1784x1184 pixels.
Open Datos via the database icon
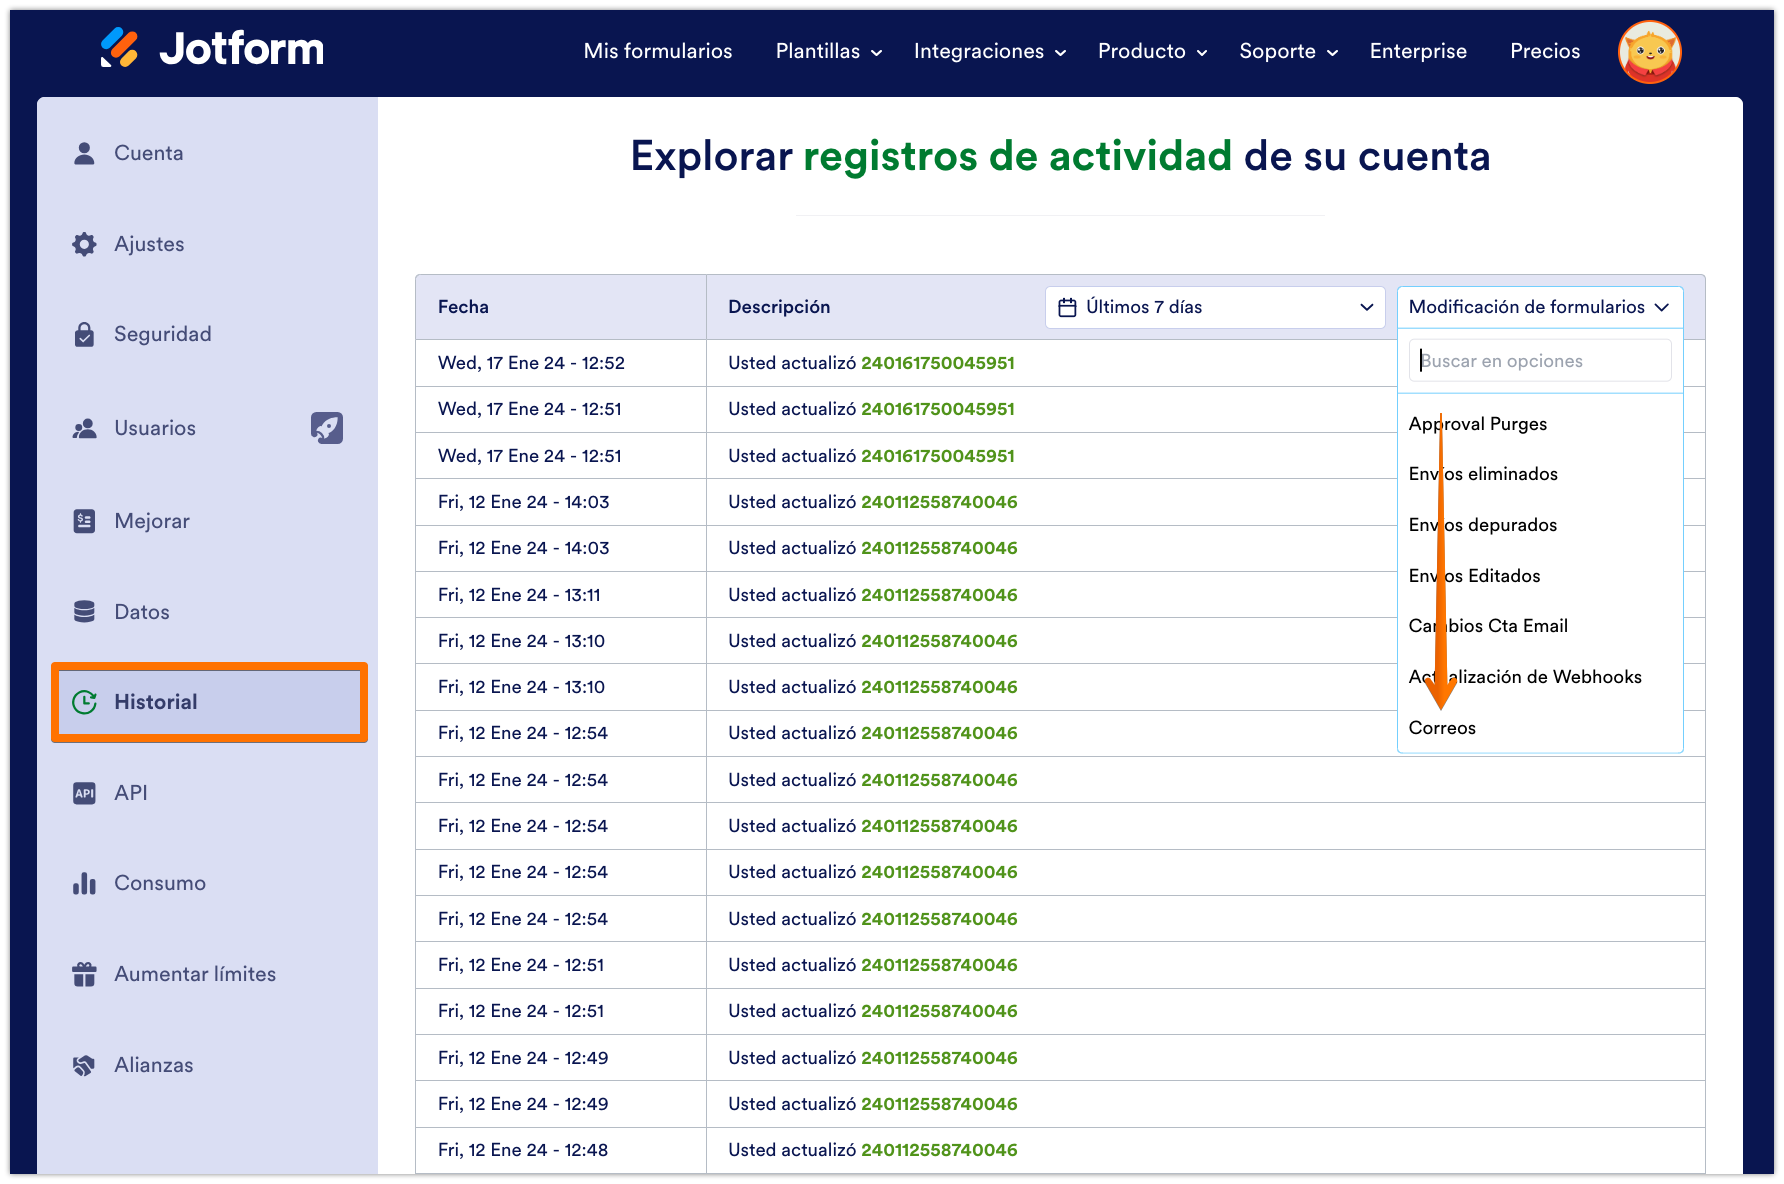coord(84,611)
